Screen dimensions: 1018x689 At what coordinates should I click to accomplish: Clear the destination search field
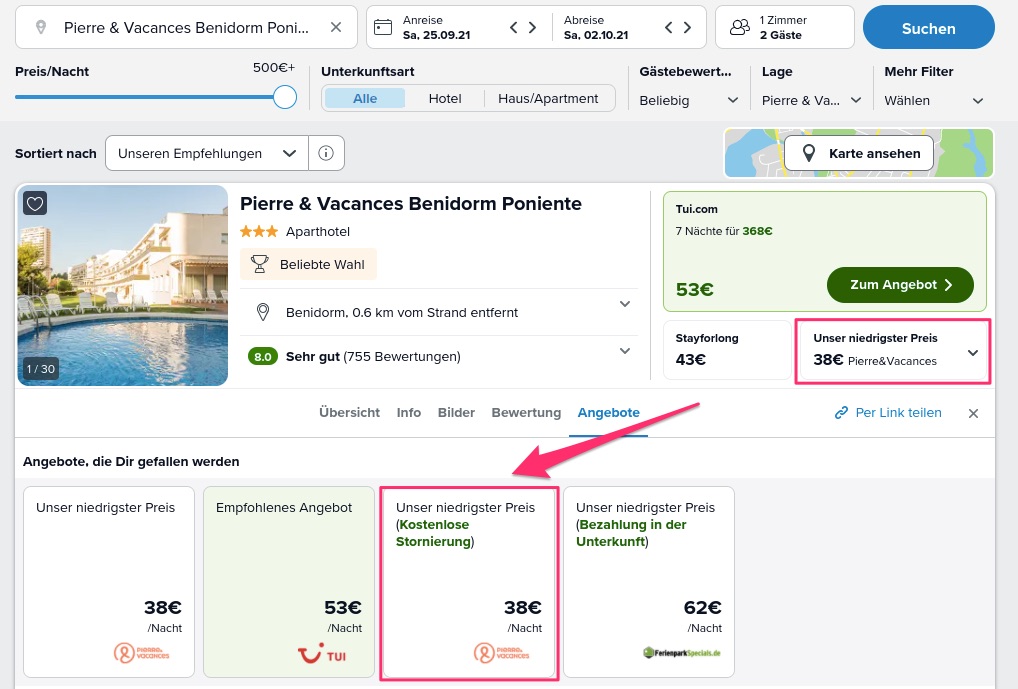336,27
